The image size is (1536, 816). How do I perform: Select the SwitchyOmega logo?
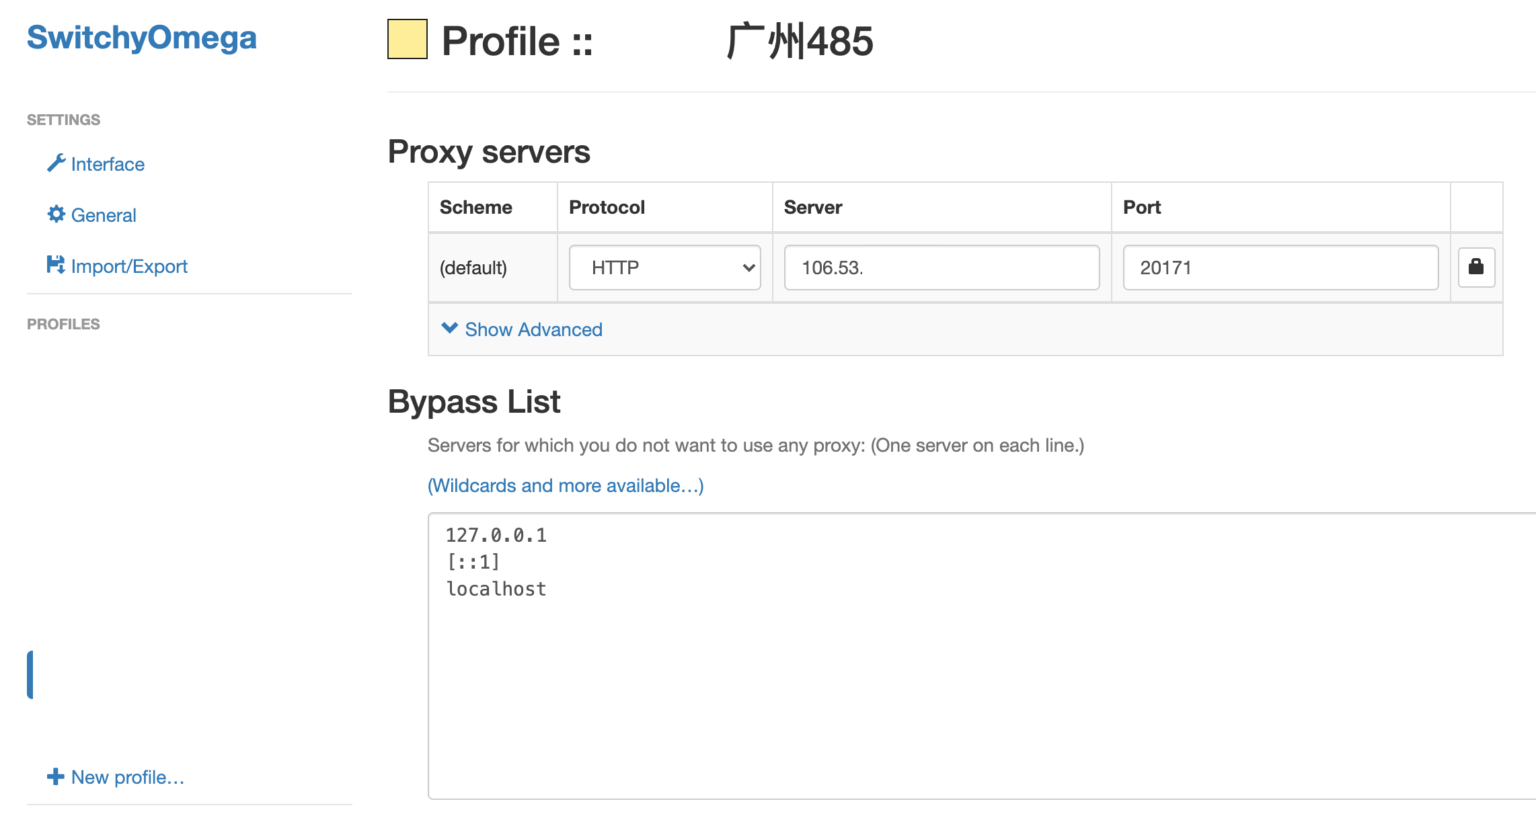(140, 38)
